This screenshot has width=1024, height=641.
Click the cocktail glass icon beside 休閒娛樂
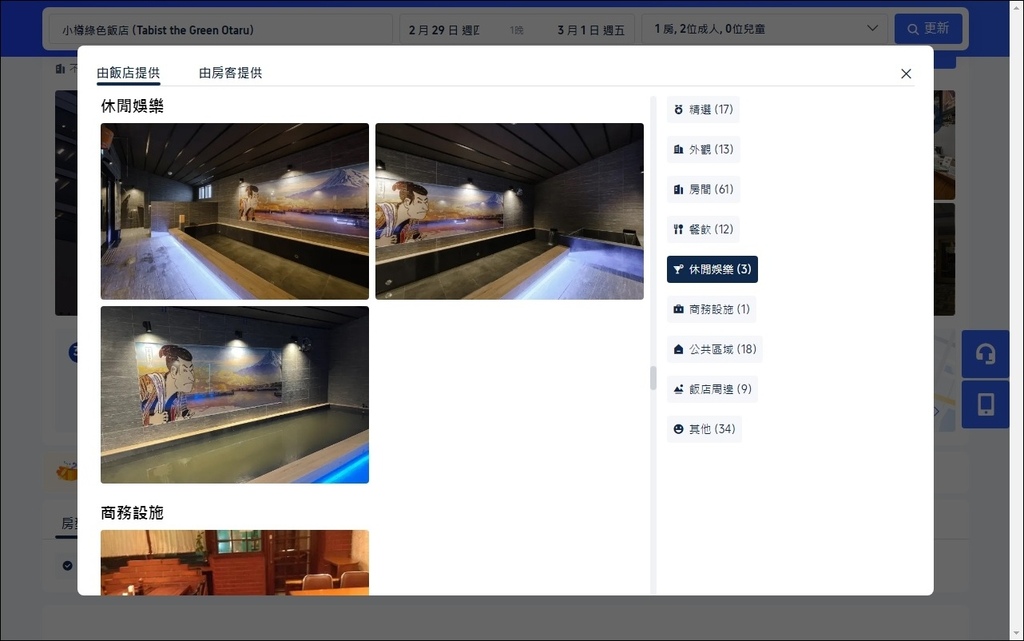tap(679, 269)
